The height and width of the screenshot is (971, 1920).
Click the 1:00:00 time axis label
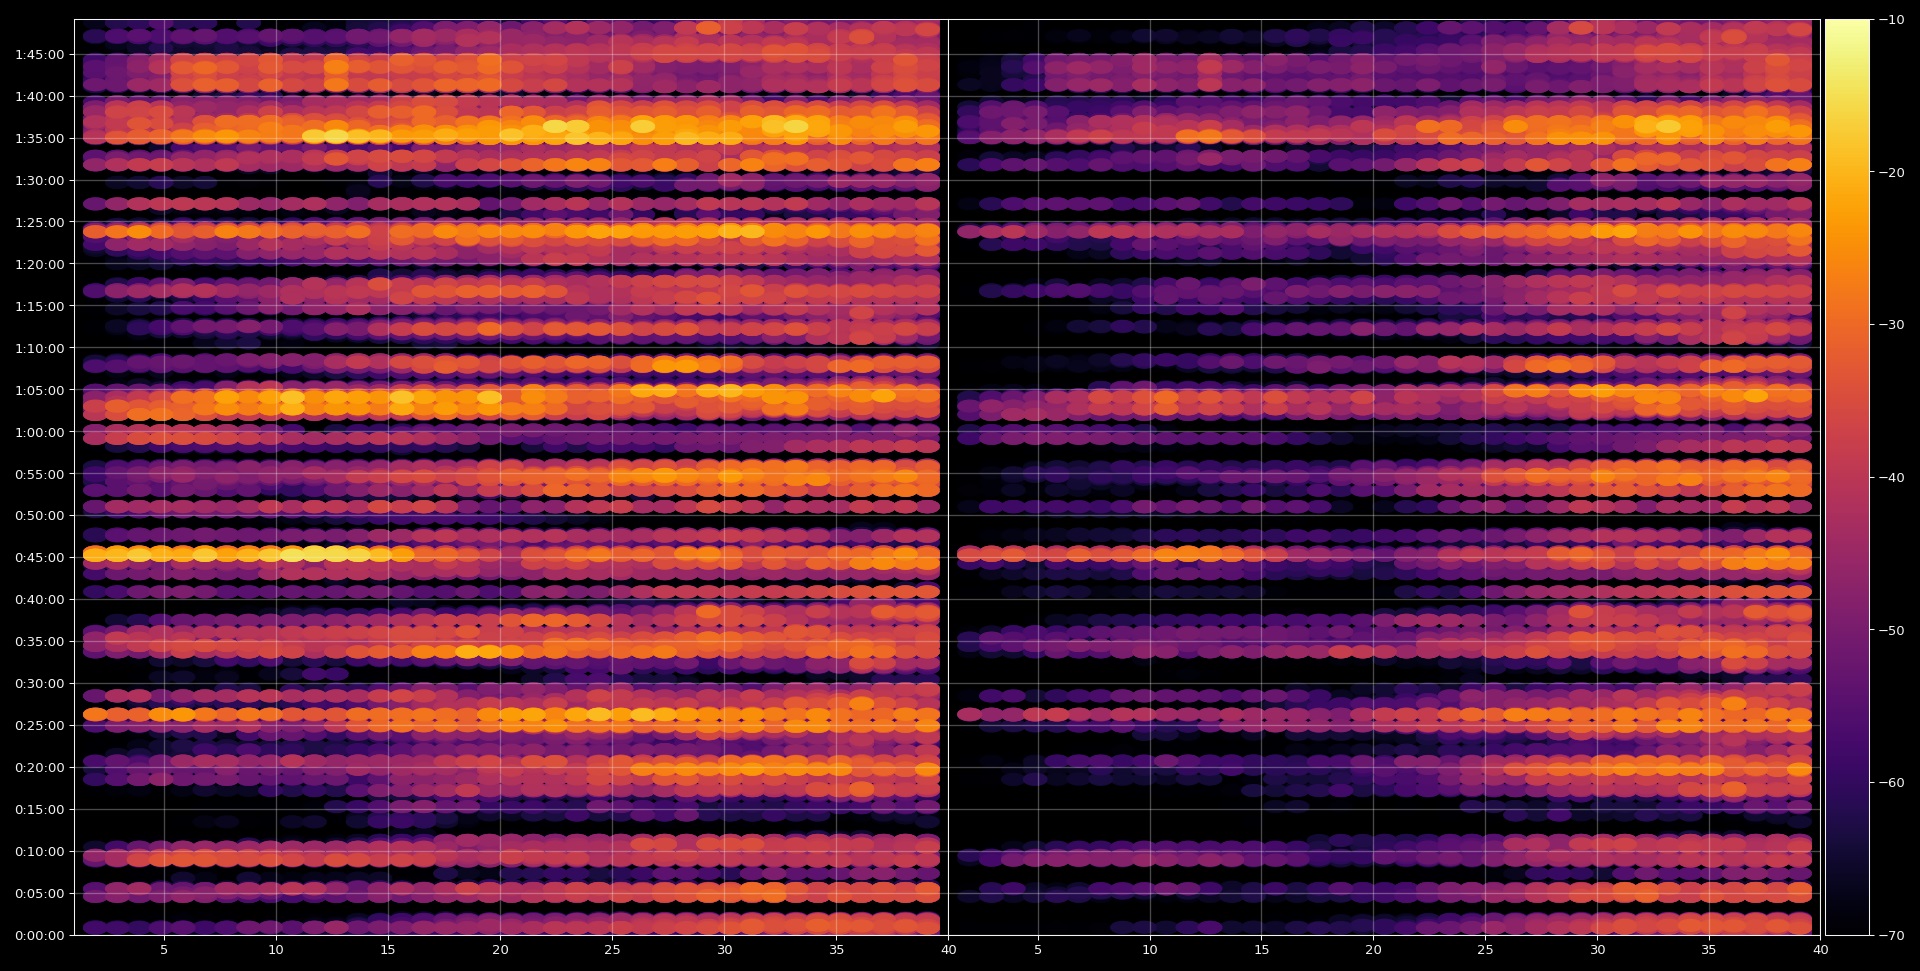coord(39,433)
